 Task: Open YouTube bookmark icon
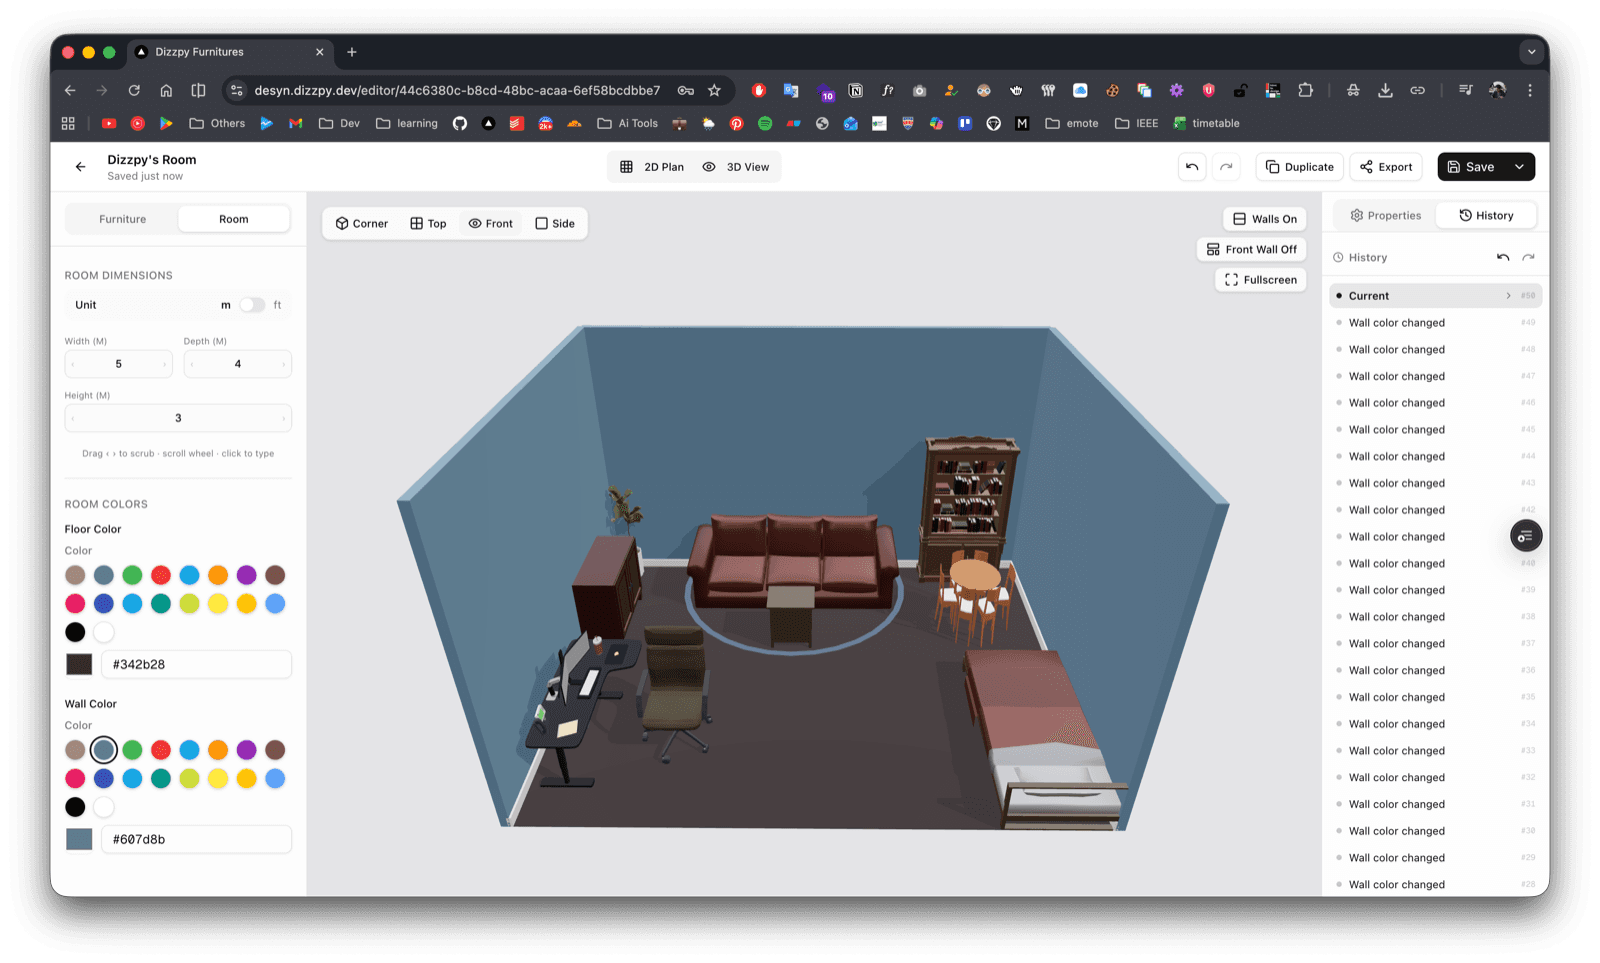[x=109, y=123]
